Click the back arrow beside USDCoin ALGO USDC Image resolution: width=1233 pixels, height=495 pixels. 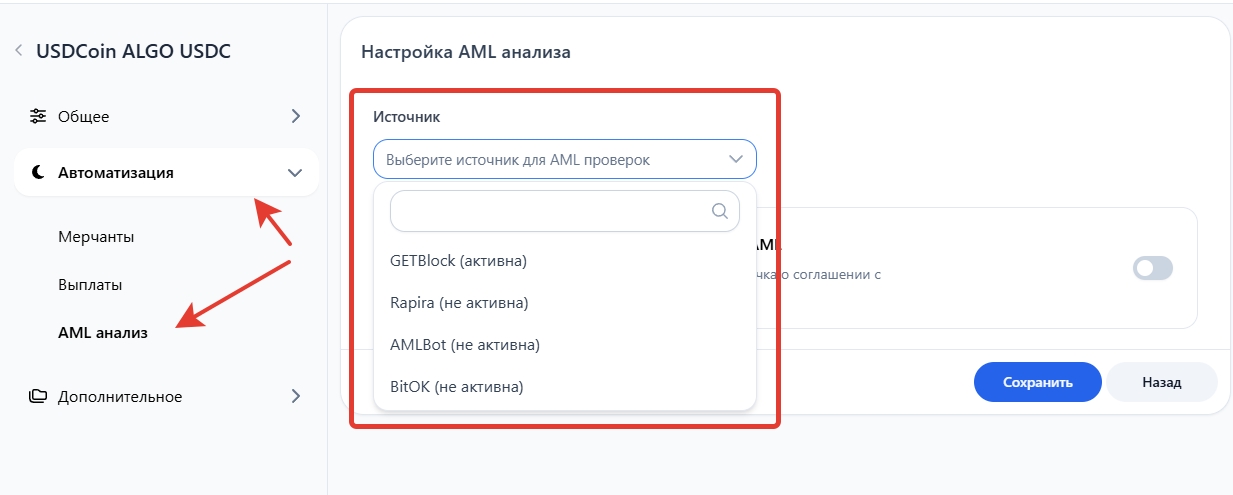pyautogui.click(x=18, y=51)
